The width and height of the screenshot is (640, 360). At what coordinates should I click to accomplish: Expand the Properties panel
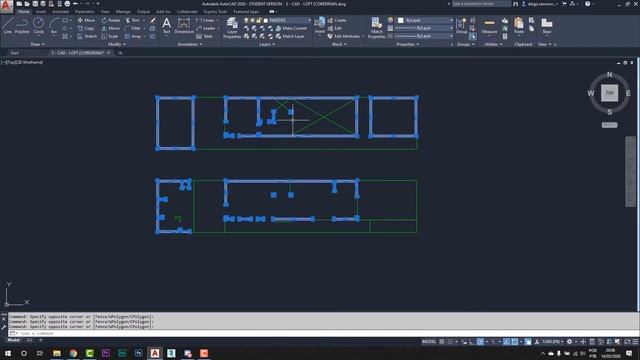click(408, 44)
